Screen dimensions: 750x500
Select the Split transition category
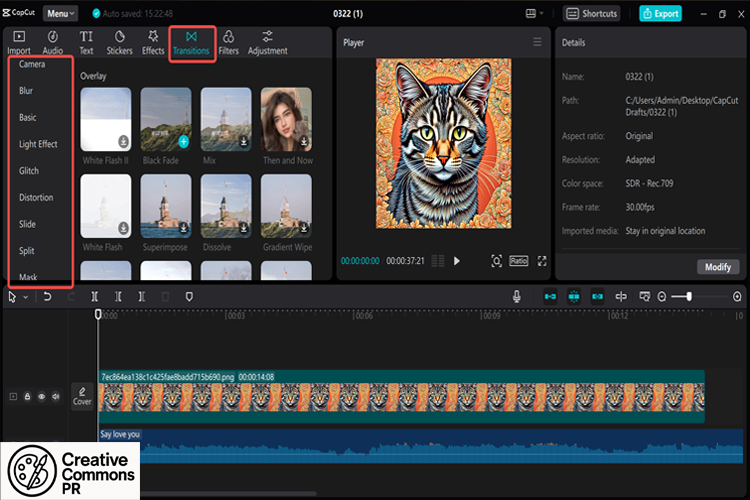[26, 251]
